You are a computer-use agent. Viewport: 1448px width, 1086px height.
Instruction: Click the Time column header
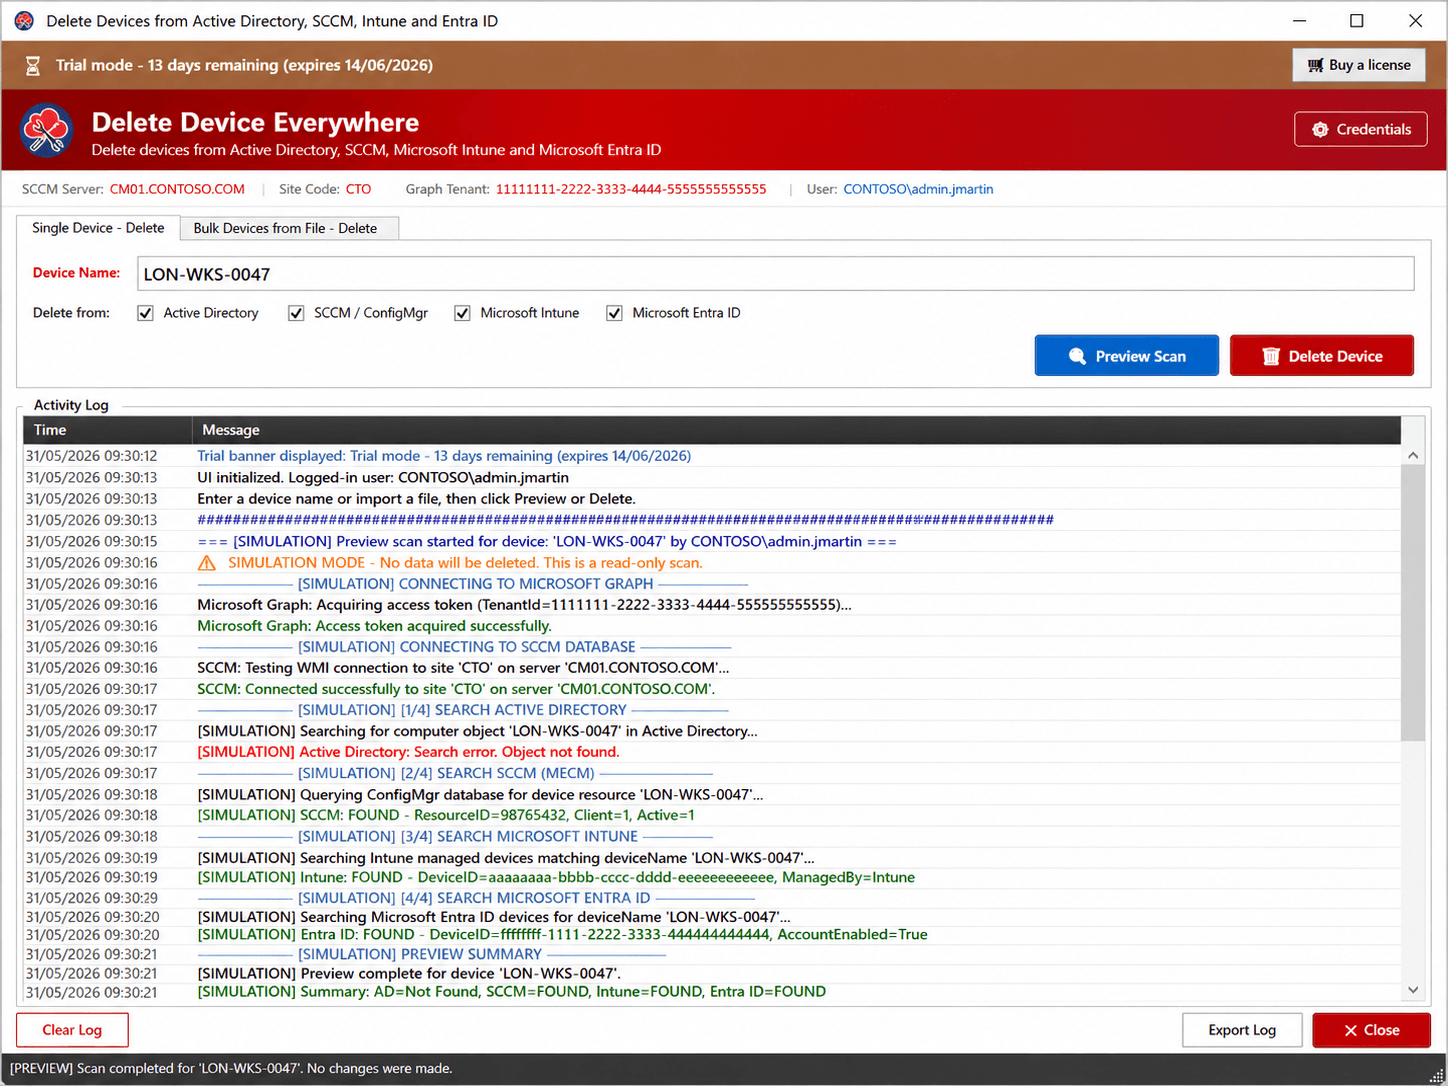tap(107, 430)
